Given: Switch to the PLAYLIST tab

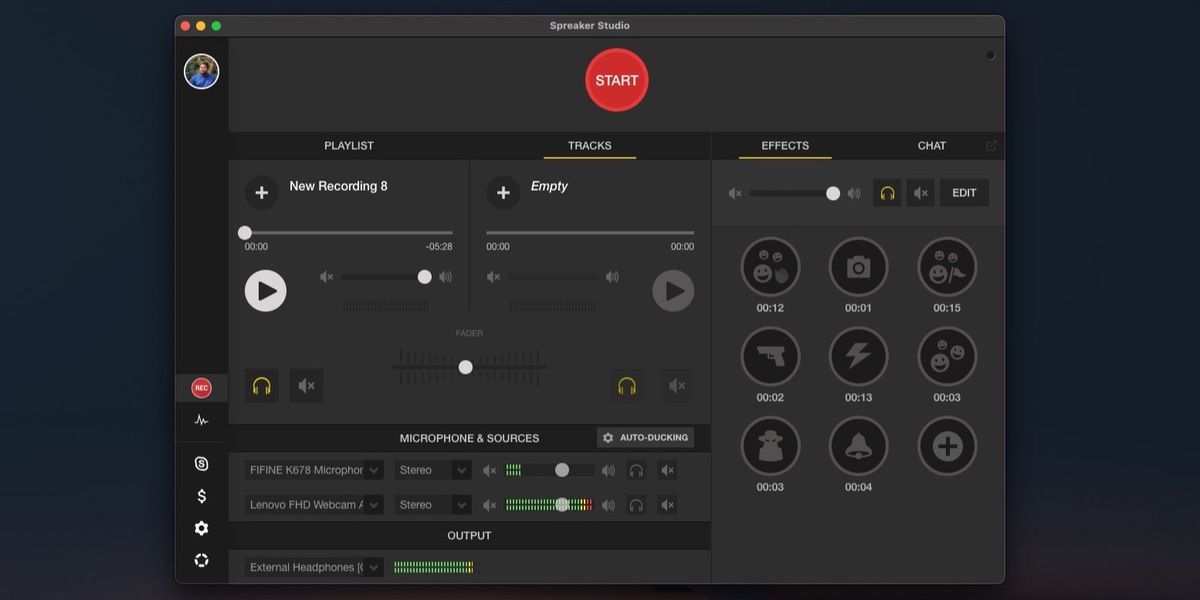Looking at the screenshot, I should 349,146.
